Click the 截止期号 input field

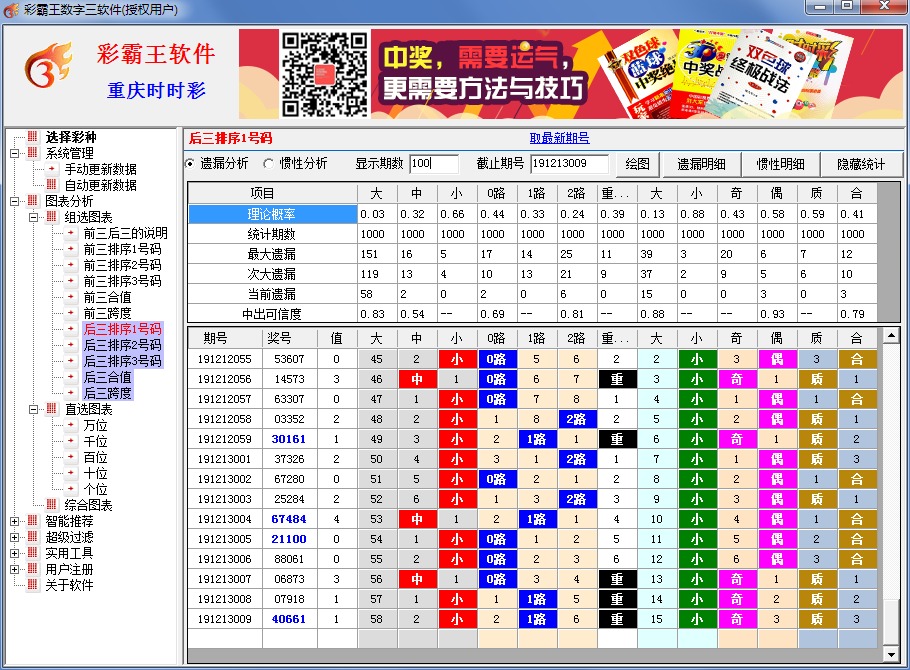tap(570, 164)
